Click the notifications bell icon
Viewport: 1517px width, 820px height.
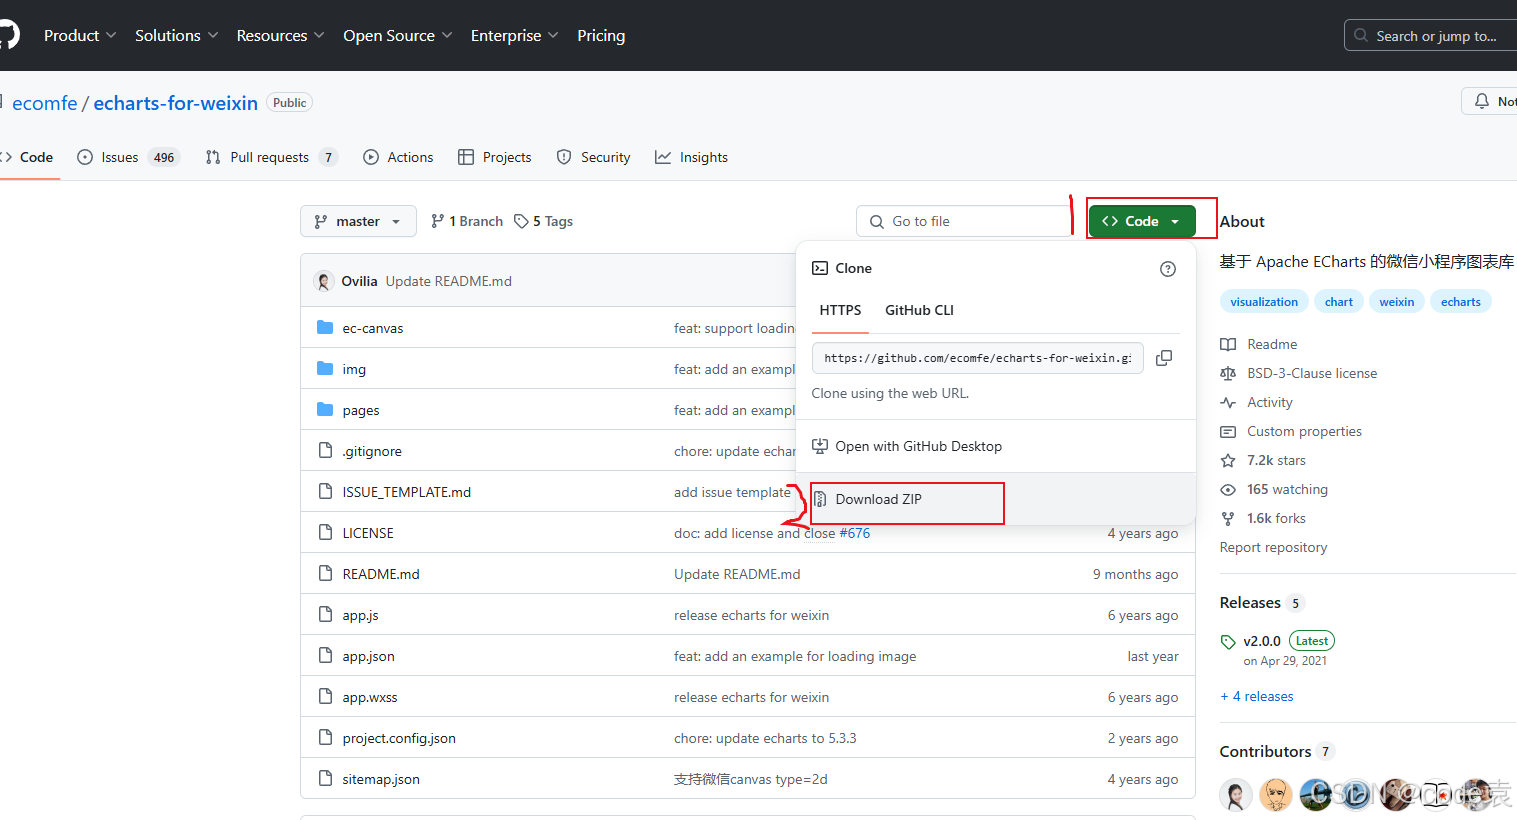(1482, 101)
